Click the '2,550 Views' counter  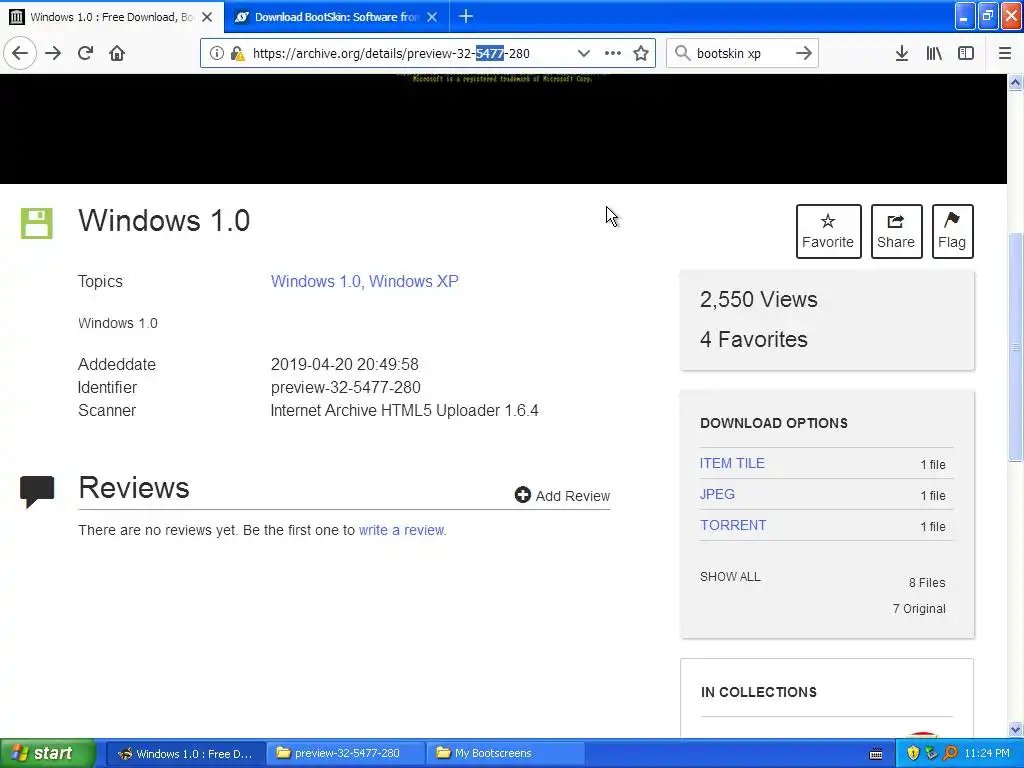tap(758, 299)
